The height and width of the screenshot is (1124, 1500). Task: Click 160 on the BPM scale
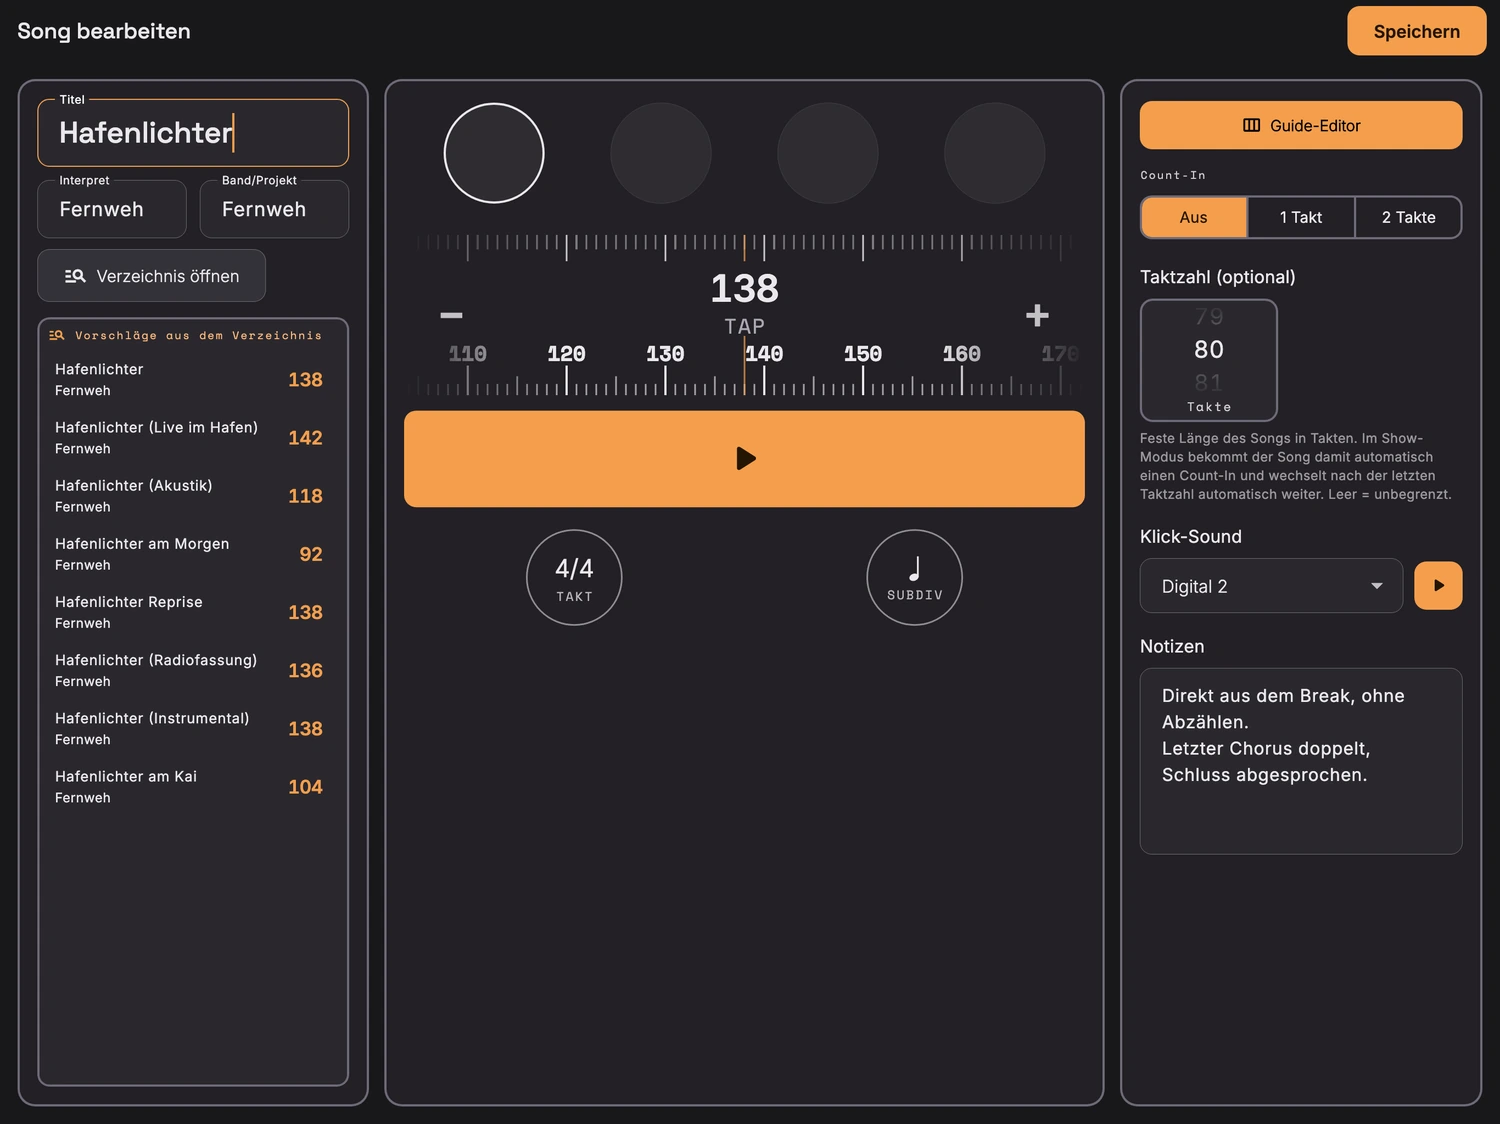(962, 354)
